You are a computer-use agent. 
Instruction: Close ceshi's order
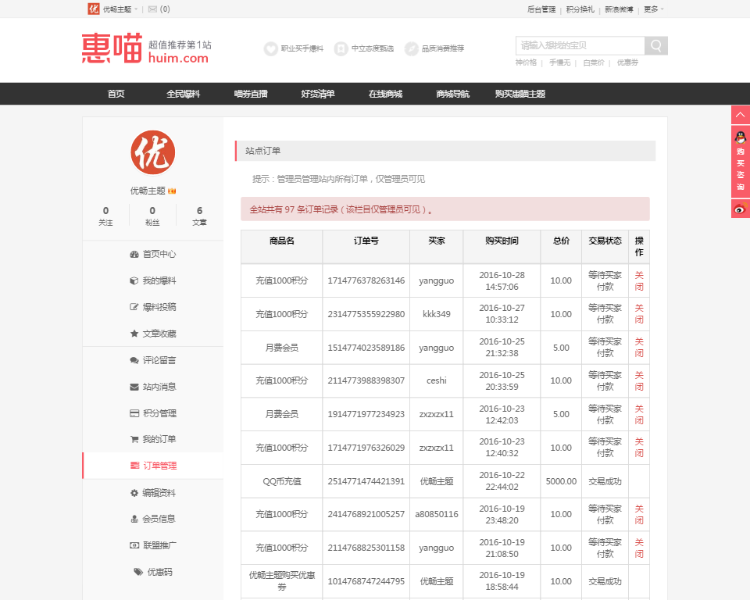(x=639, y=381)
